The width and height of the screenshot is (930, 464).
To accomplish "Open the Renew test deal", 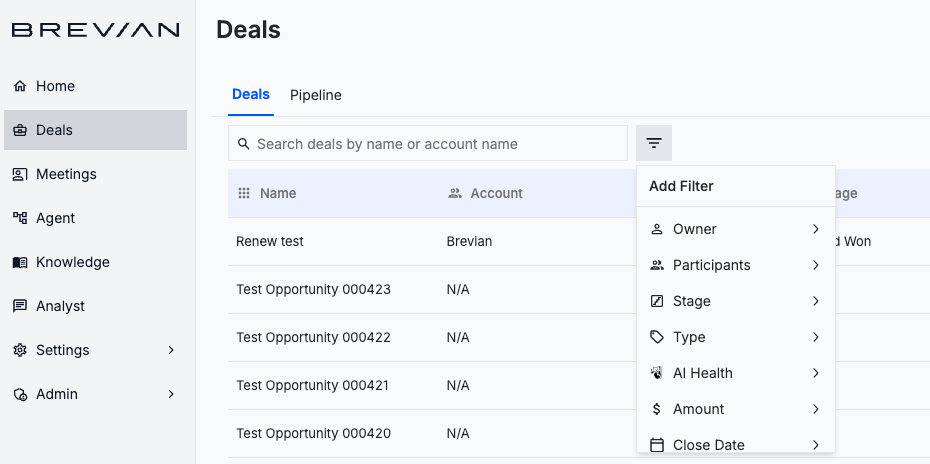I will click(x=270, y=241).
